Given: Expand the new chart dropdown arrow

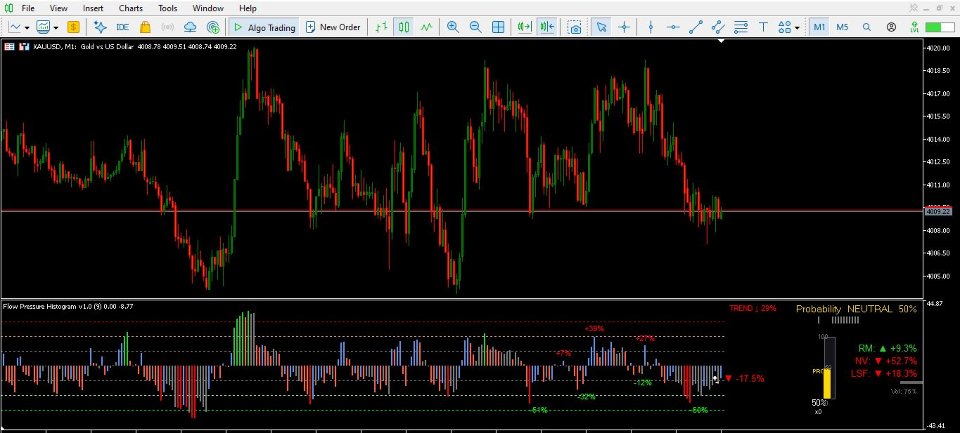Looking at the screenshot, I should click(x=26, y=28).
